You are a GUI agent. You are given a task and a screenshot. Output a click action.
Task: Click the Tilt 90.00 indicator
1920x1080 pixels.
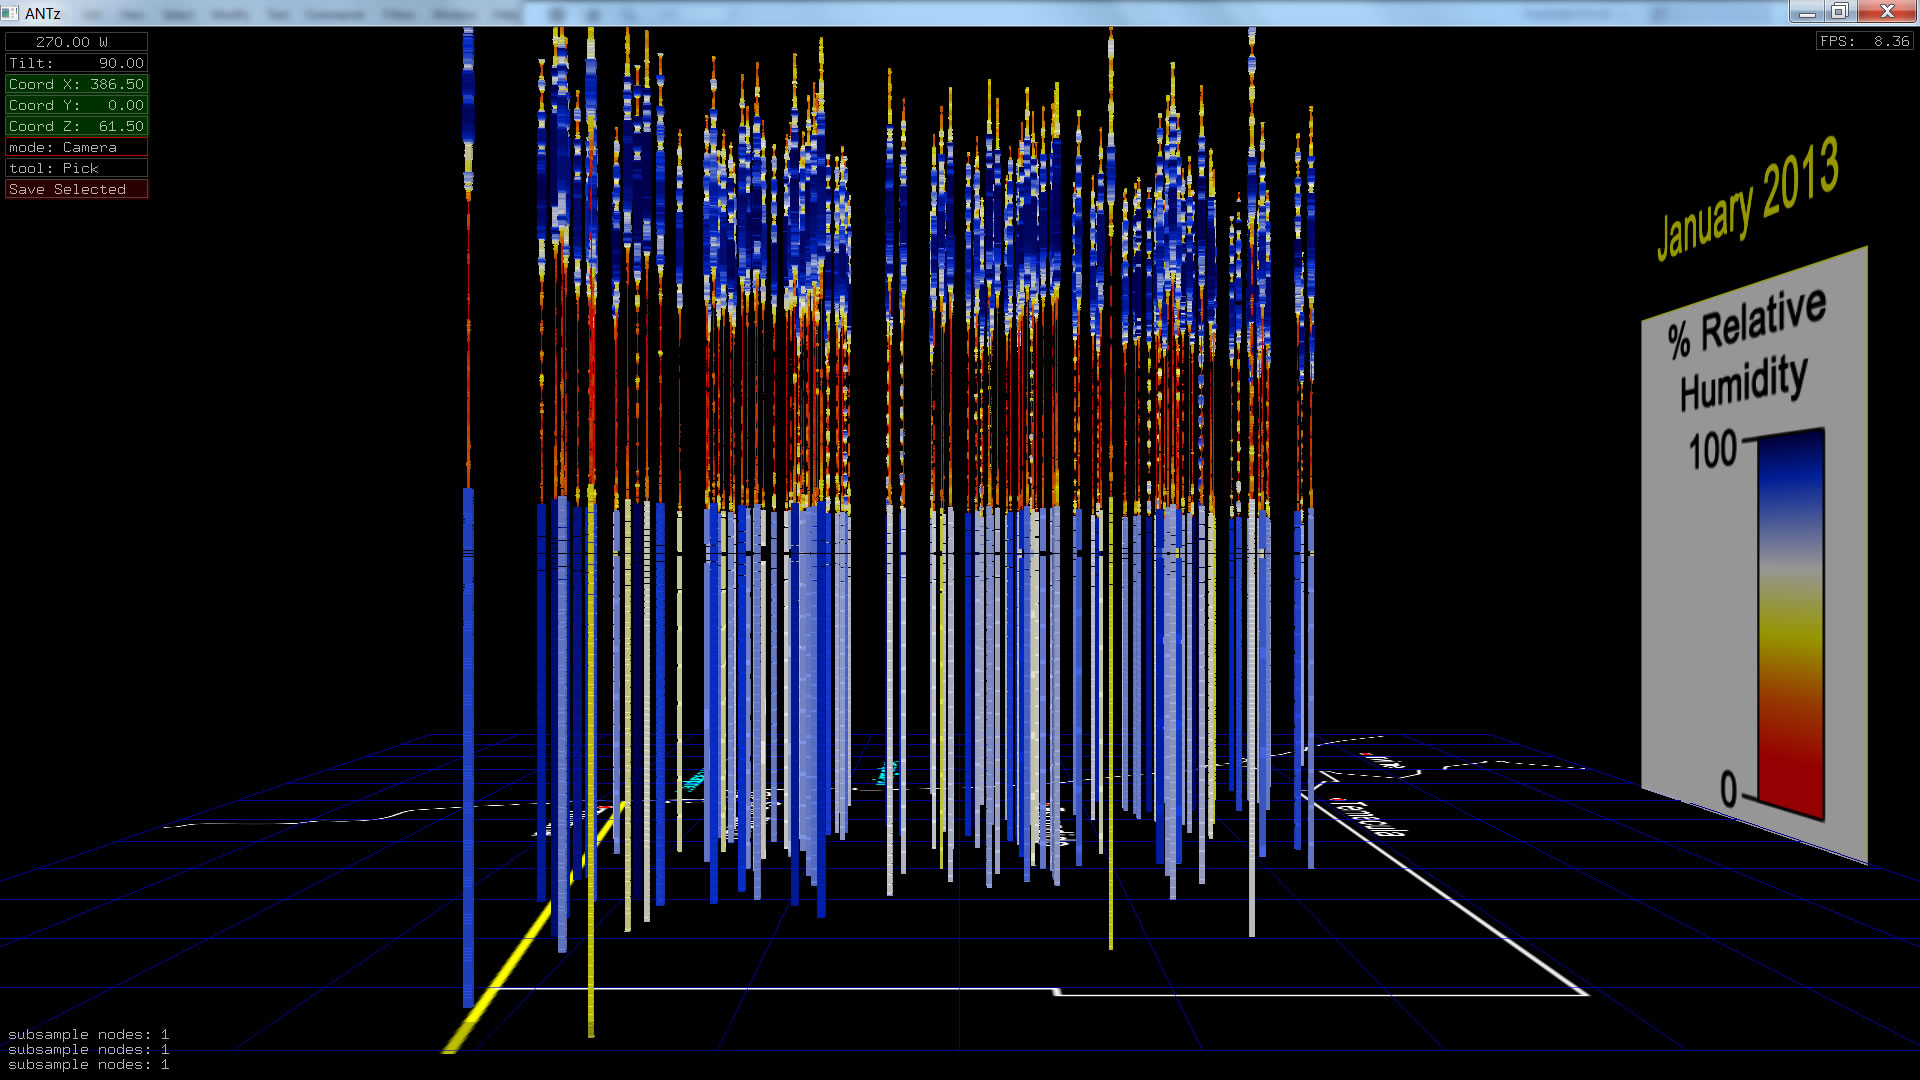pyautogui.click(x=76, y=63)
